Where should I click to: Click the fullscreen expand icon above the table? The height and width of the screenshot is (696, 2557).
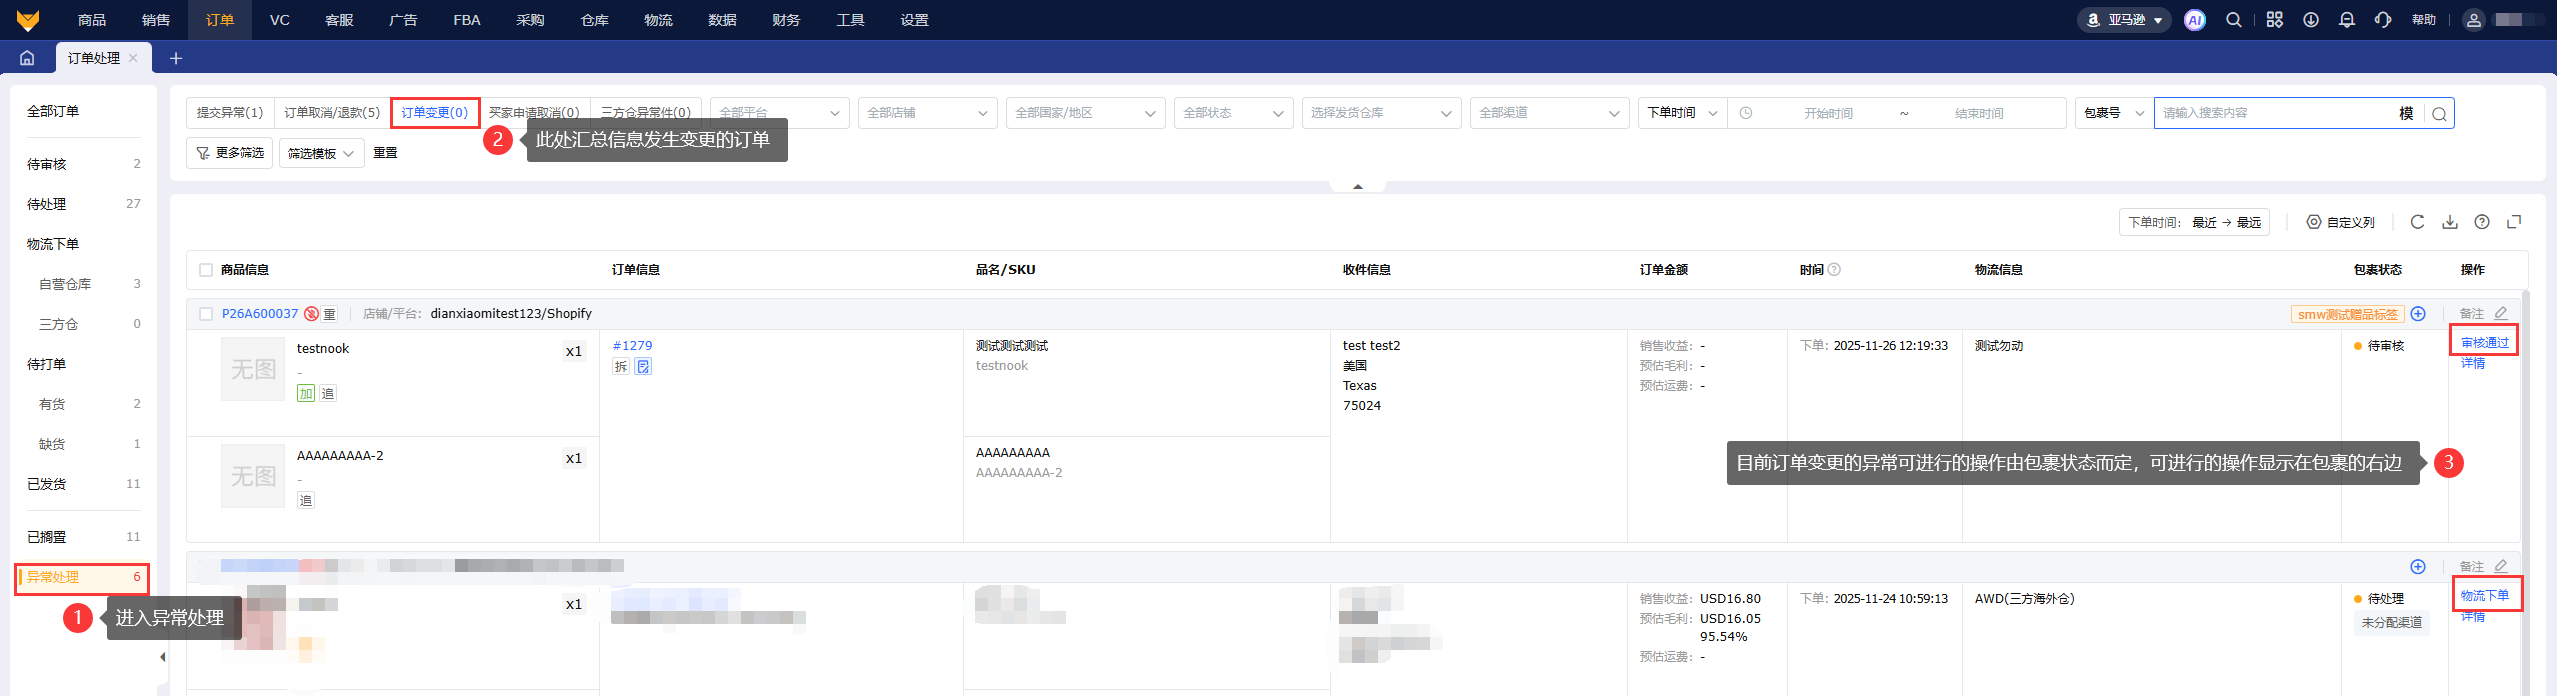[x=2514, y=222]
